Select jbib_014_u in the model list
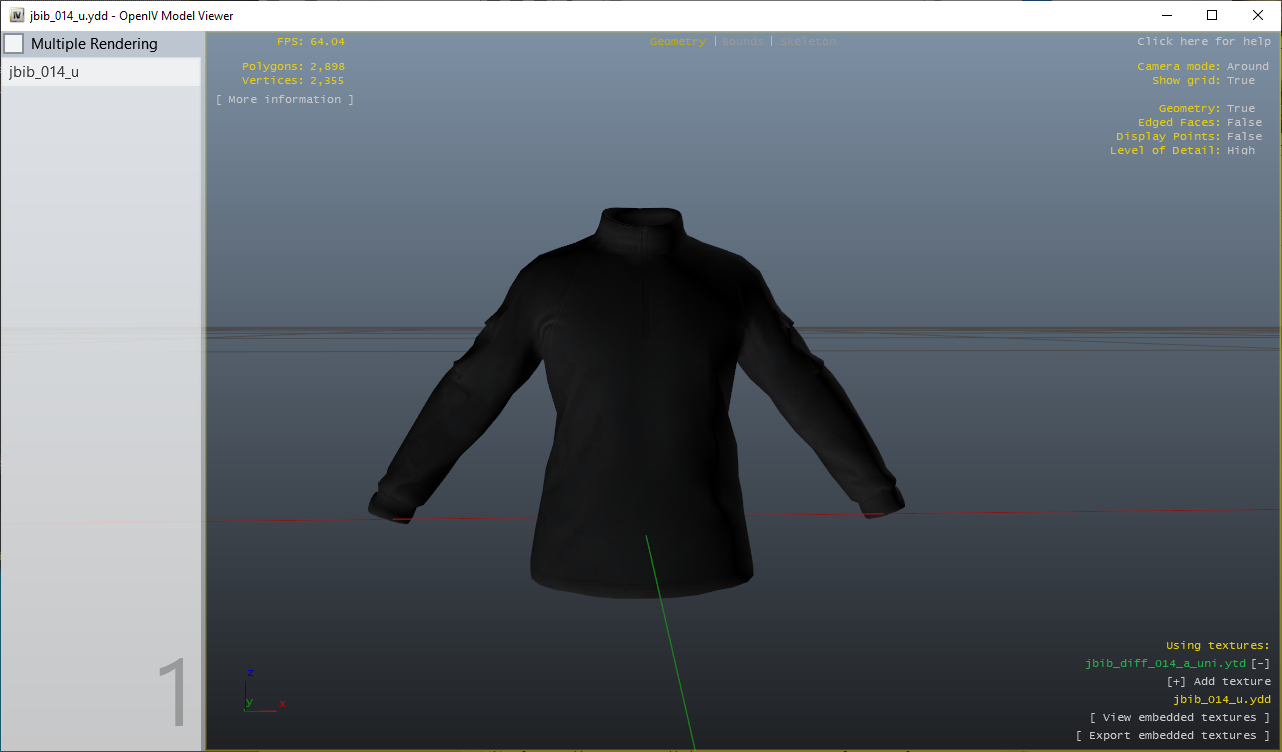Image resolution: width=1282 pixels, height=752 pixels. (x=45, y=71)
